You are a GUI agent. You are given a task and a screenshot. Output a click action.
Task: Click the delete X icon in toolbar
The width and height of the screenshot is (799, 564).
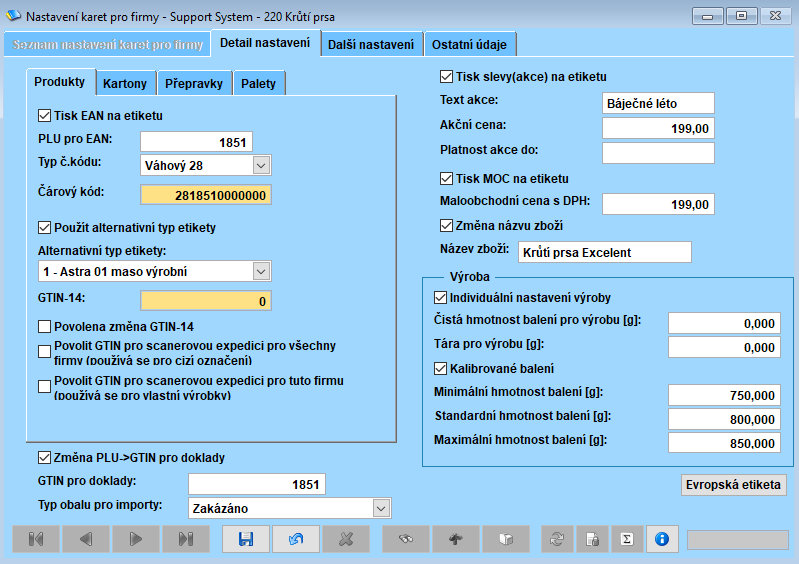(x=345, y=539)
